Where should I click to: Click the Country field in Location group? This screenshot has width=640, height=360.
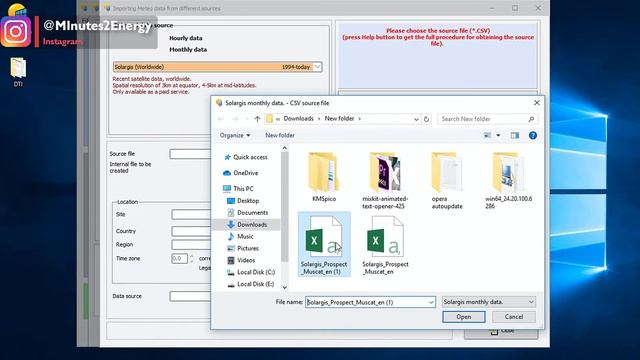coord(191,231)
